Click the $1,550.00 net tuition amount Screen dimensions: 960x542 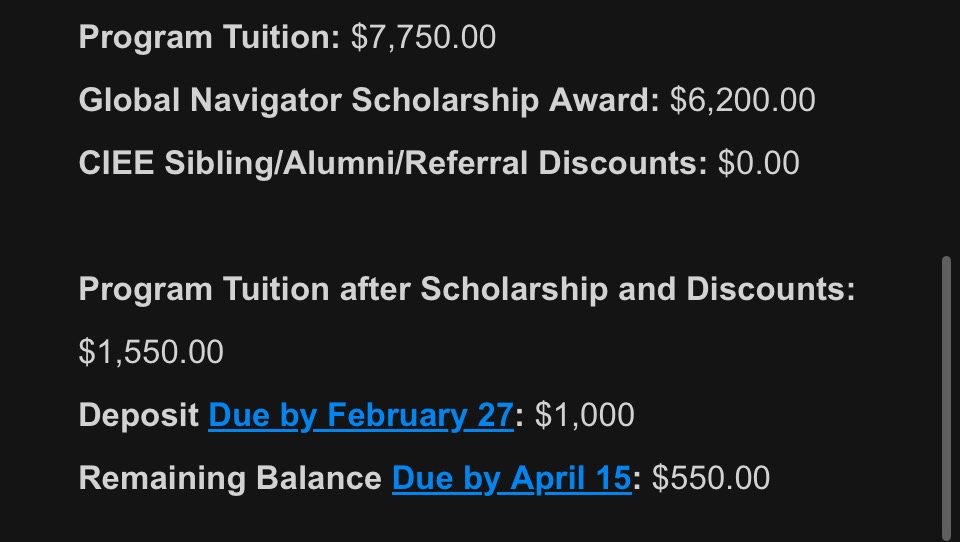coord(151,352)
